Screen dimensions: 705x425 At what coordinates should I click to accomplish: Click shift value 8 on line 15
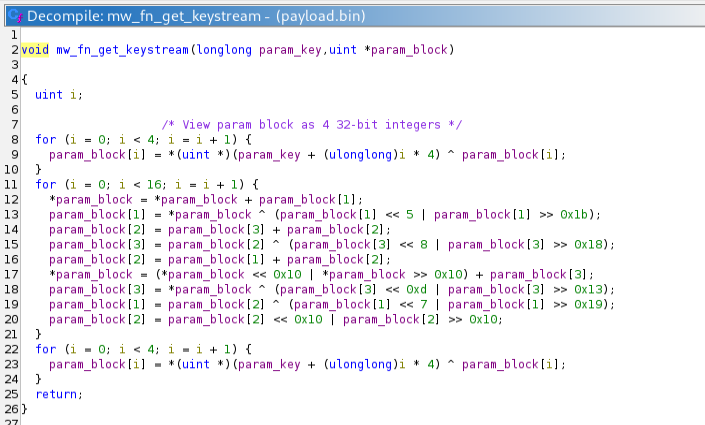pyautogui.click(x=424, y=244)
